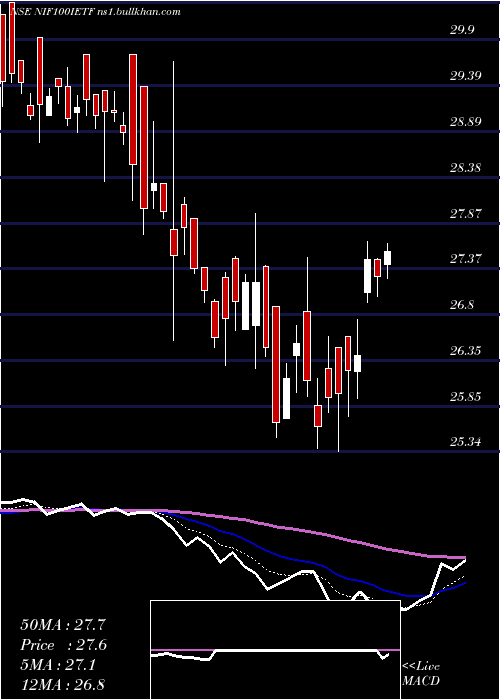Click the last white candlestick on the chart
Viewport: 500px width, 700px height.
[x=387, y=258]
